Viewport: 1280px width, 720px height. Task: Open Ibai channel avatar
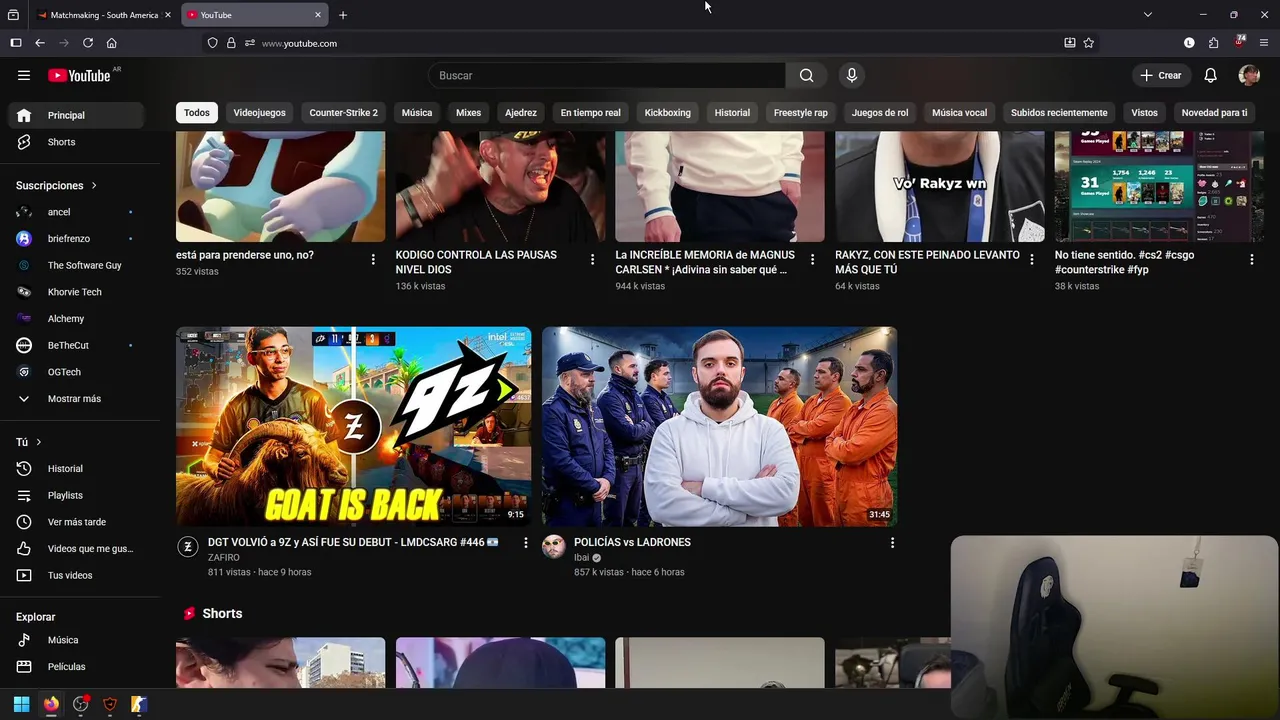point(553,546)
